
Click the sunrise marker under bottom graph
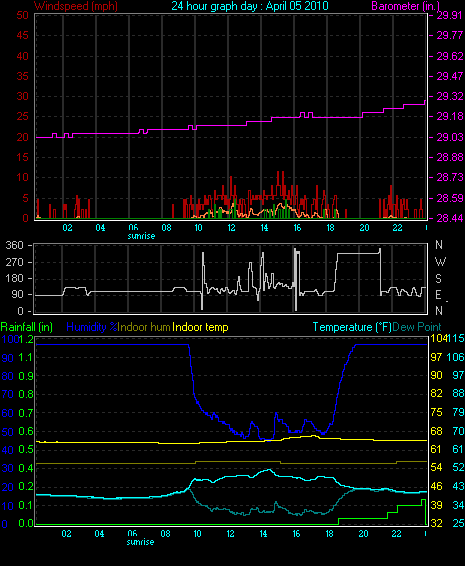(140, 542)
